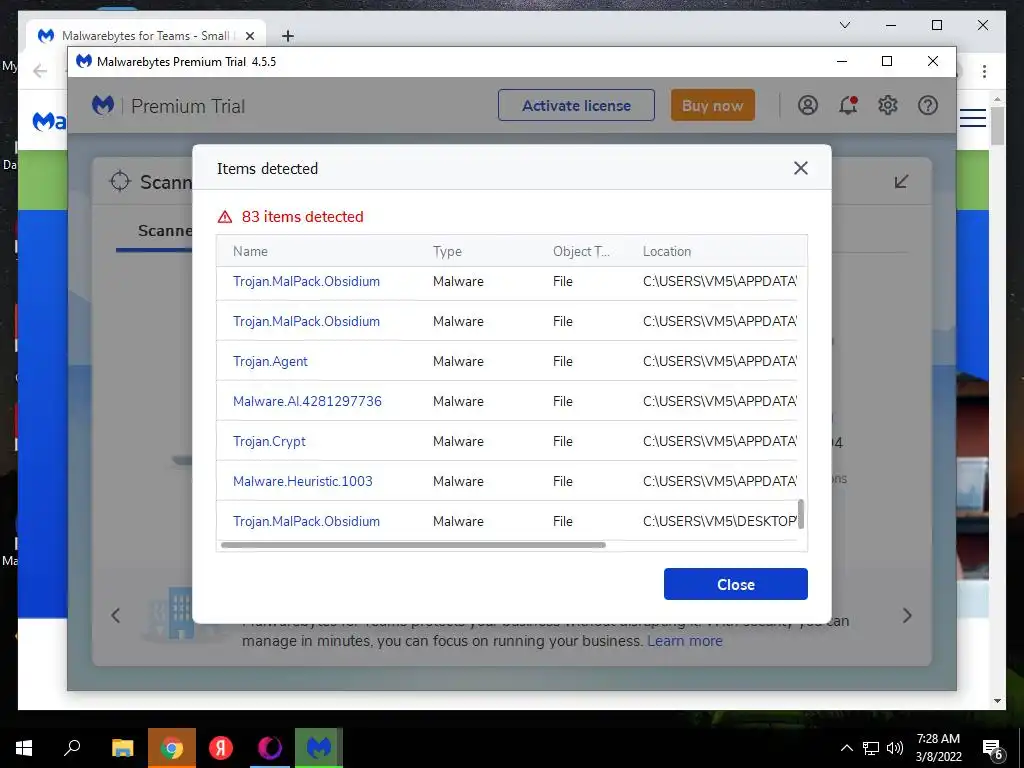This screenshot has height=768, width=1024.
Task: Open the browser tab search chevron
Action: click(844, 25)
